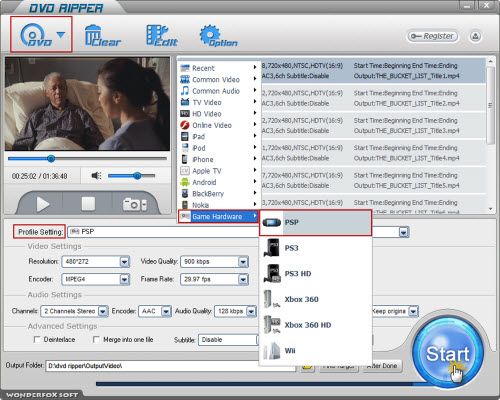Screen dimensions: 500x400
Task: Click the video playback seek slider
Action: [x=87, y=159]
